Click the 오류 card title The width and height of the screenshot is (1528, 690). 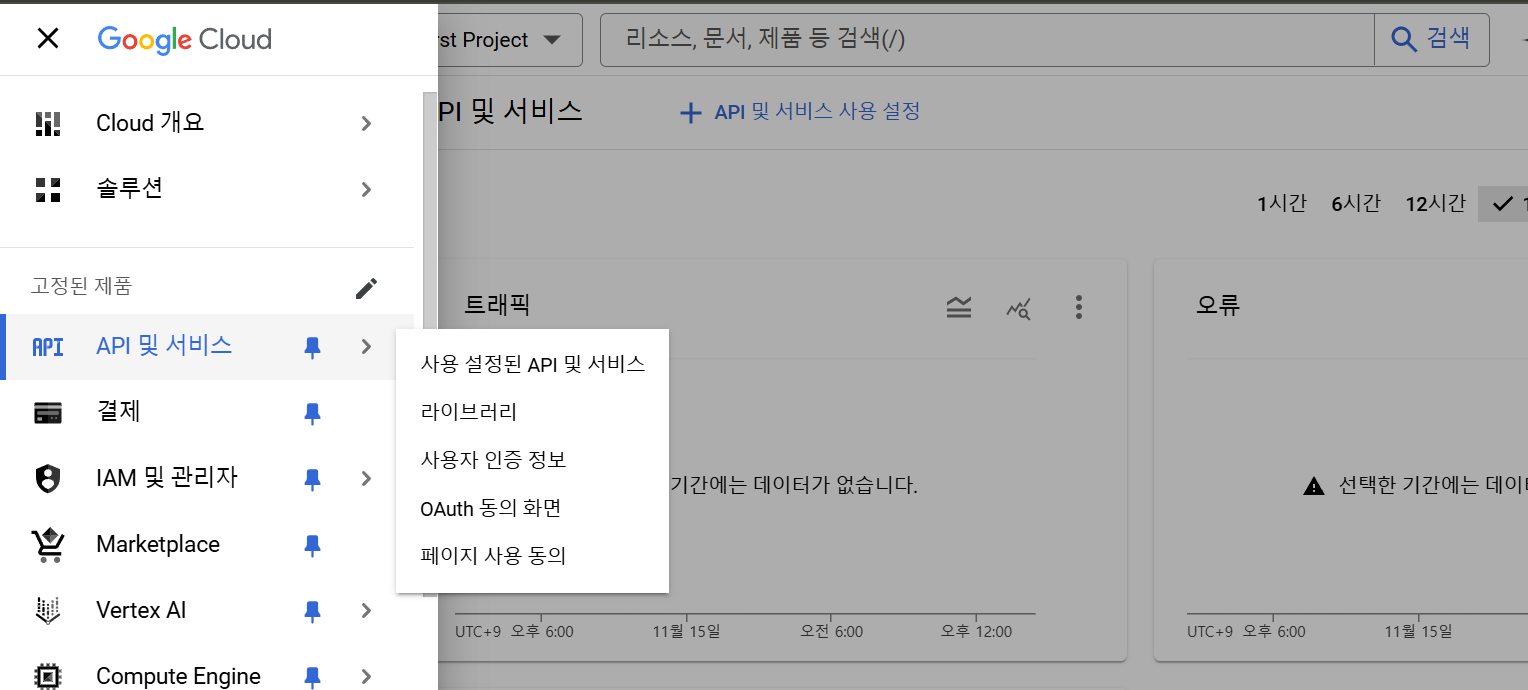point(1218,305)
